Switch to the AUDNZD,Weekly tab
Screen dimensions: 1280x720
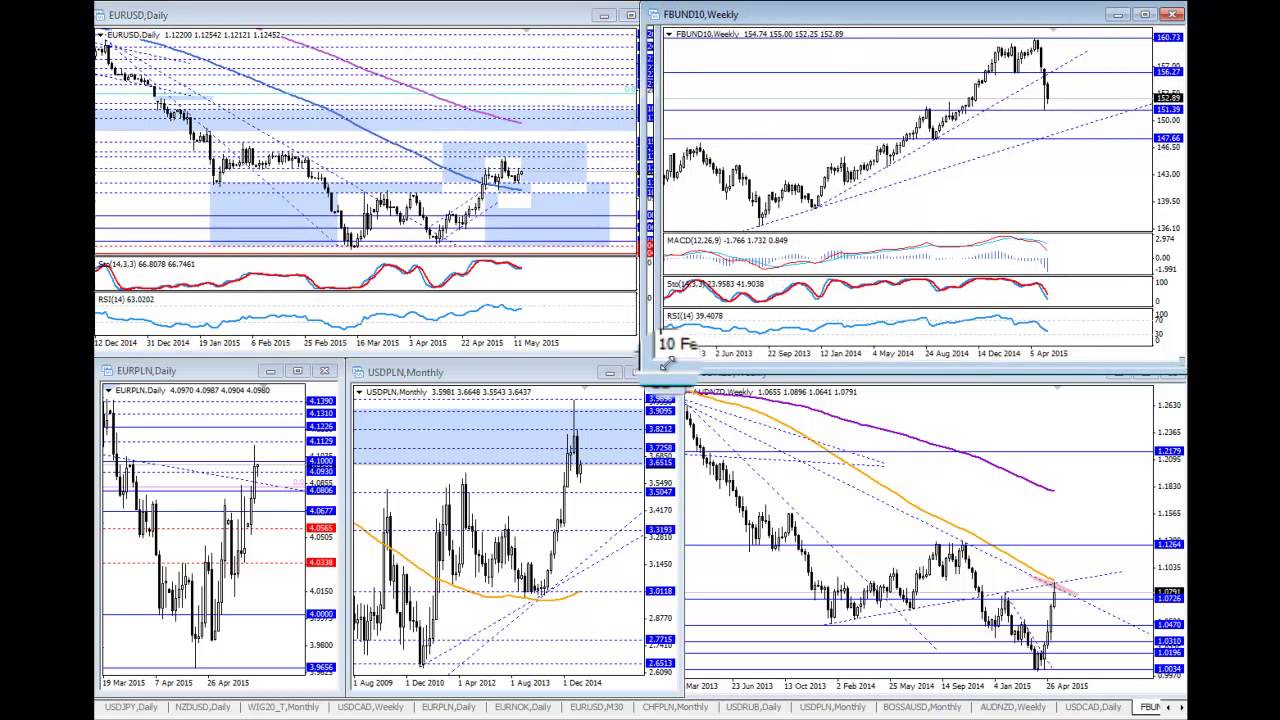point(1013,707)
